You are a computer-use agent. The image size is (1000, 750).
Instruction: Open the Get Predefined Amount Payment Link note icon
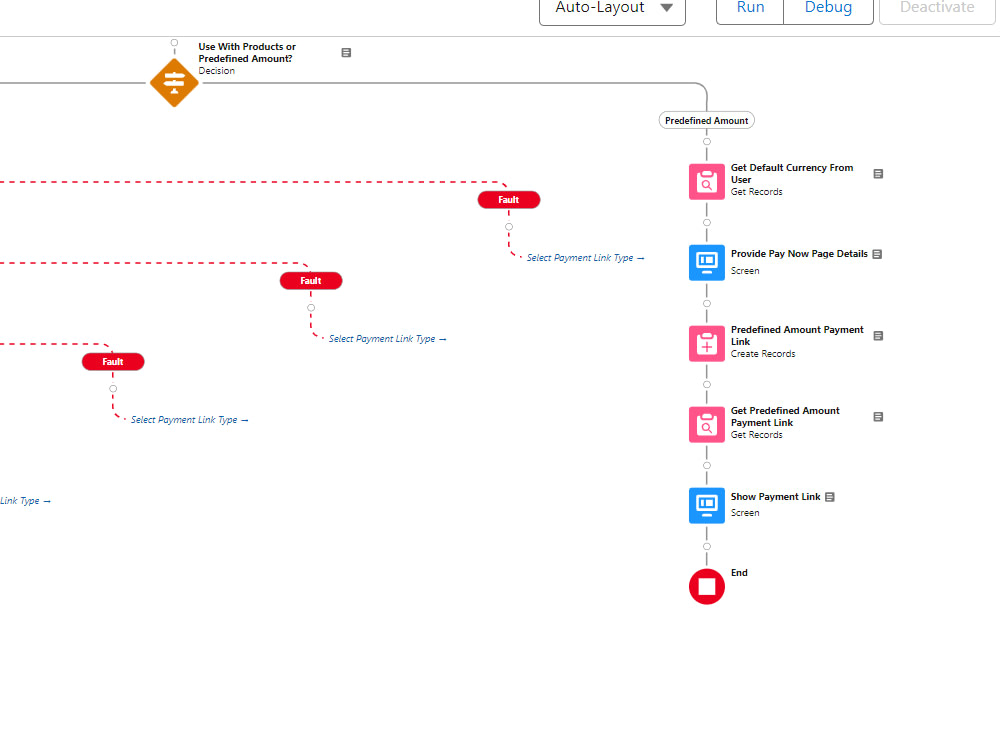tap(878, 416)
